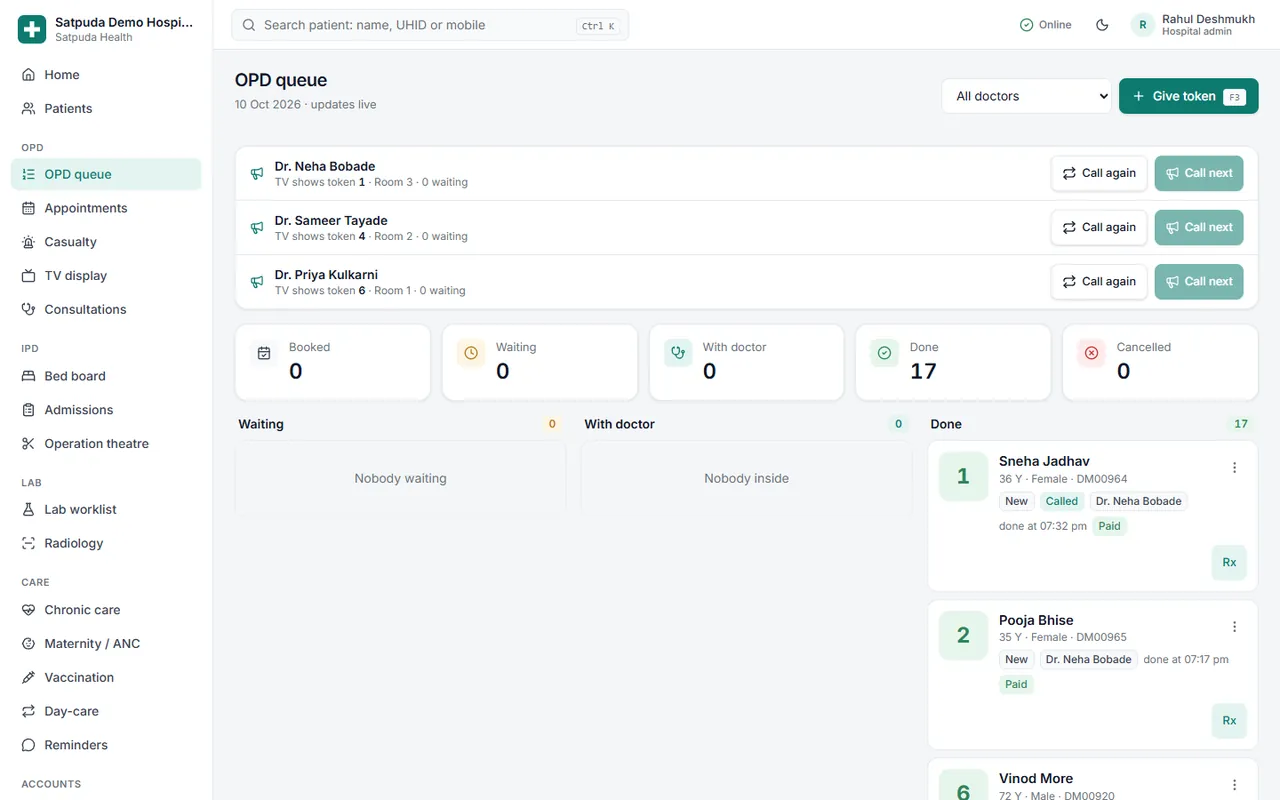1280x800 pixels.
Task: Click the Casualty siren icon
Action: [x=28, y=242]
